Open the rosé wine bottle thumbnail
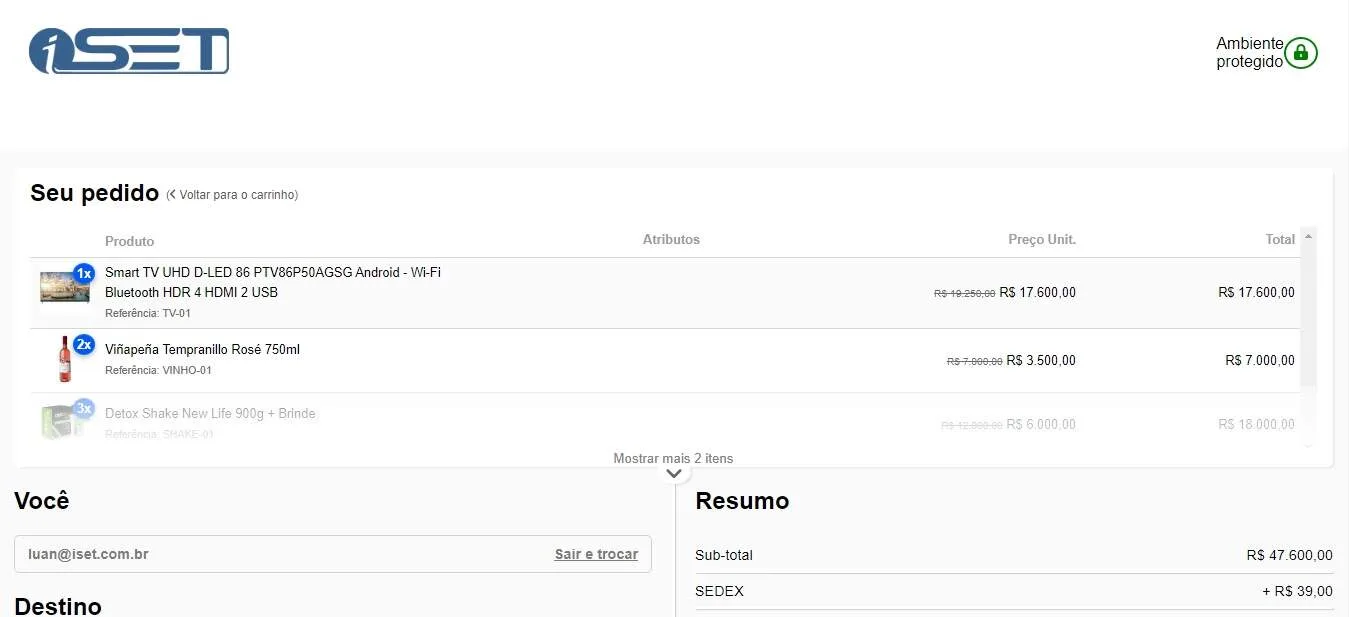This screenshot has height=617, width=1349. tap(65, 359)
